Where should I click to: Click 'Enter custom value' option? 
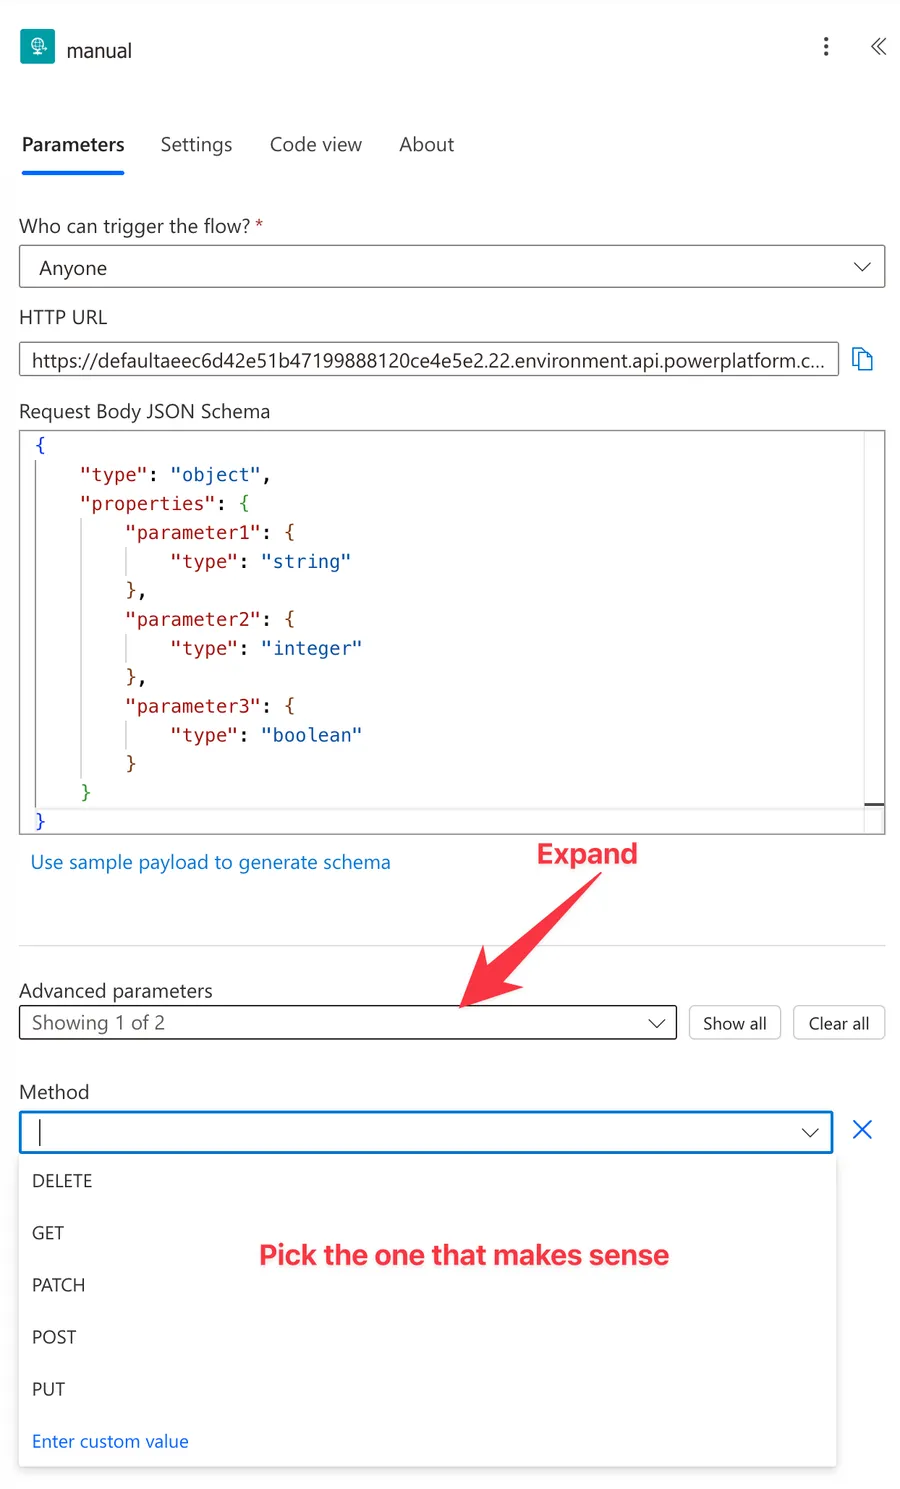click(110, 1441)
